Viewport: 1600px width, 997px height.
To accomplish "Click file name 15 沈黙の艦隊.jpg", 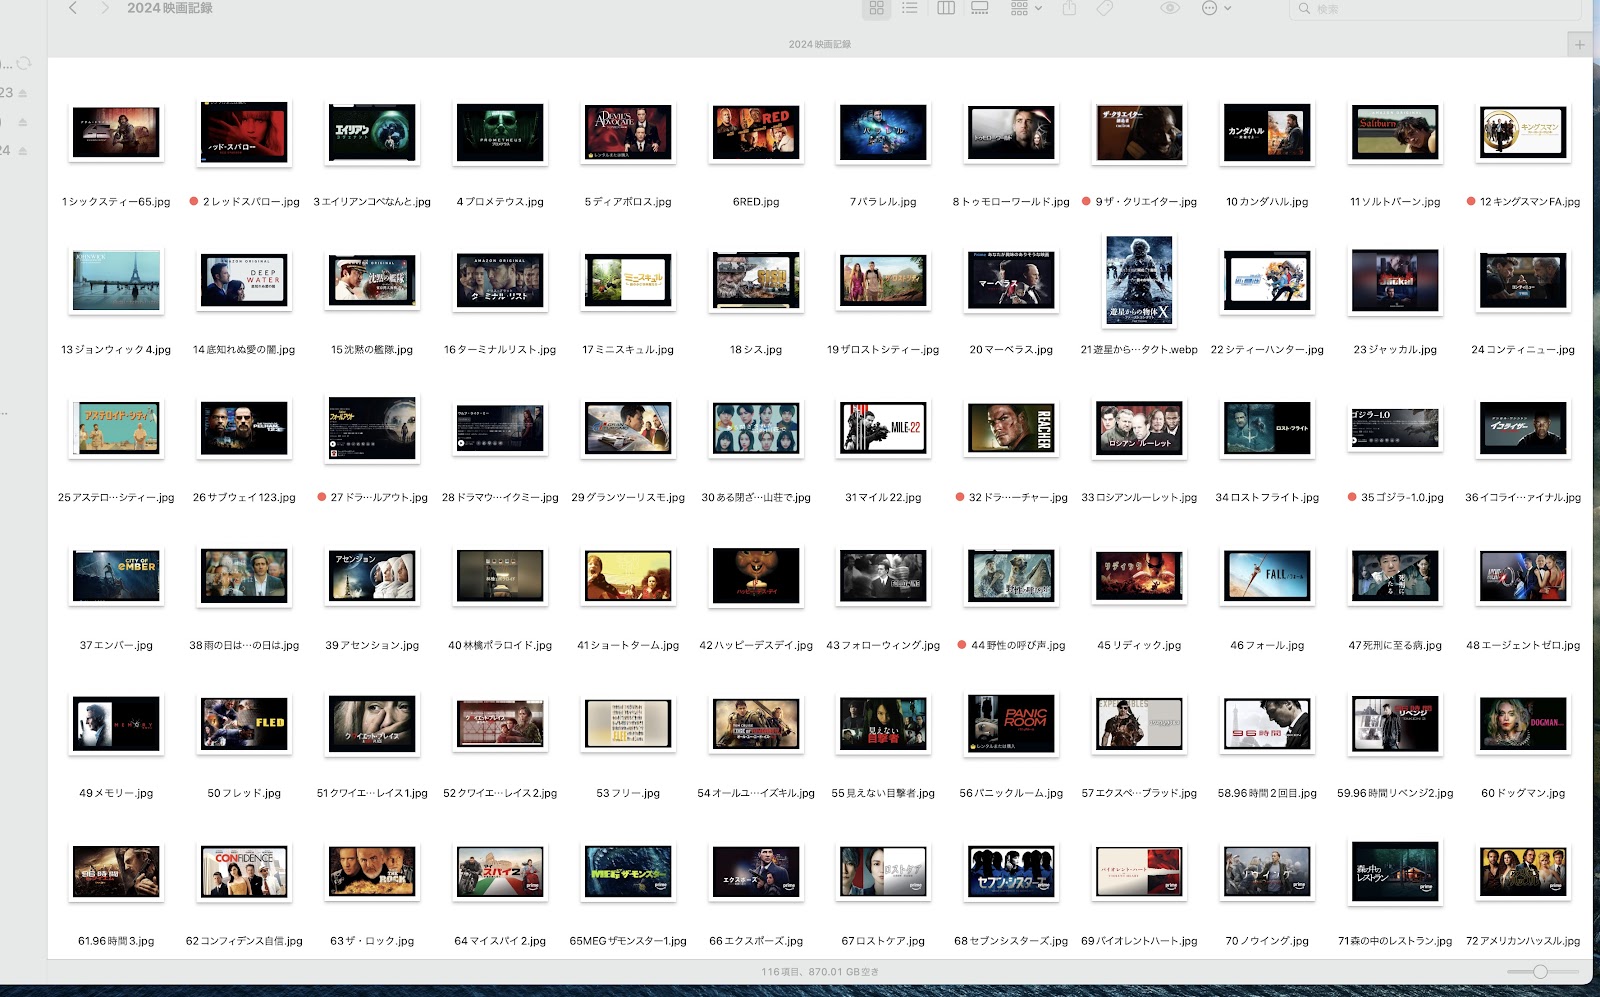I will coord(372,350).
